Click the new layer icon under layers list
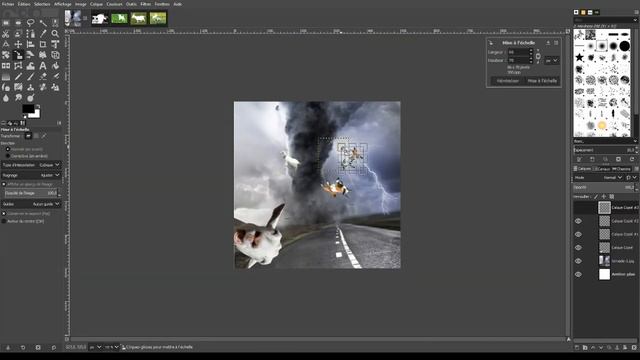Screen dimensions: 640x360 pyautogui.click(x=577, y=347)
